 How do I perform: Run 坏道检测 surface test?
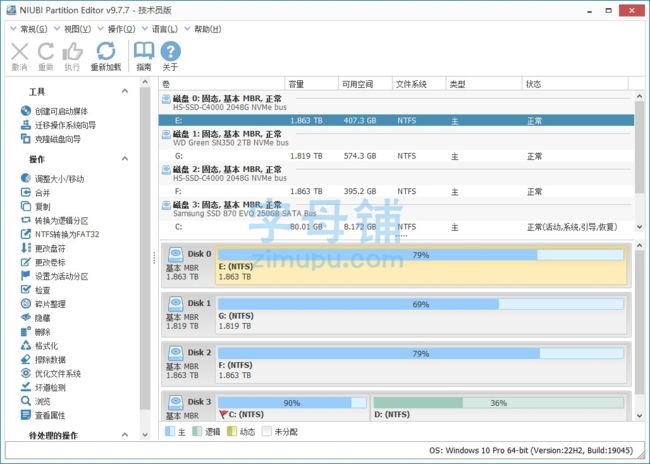(43, 387)
